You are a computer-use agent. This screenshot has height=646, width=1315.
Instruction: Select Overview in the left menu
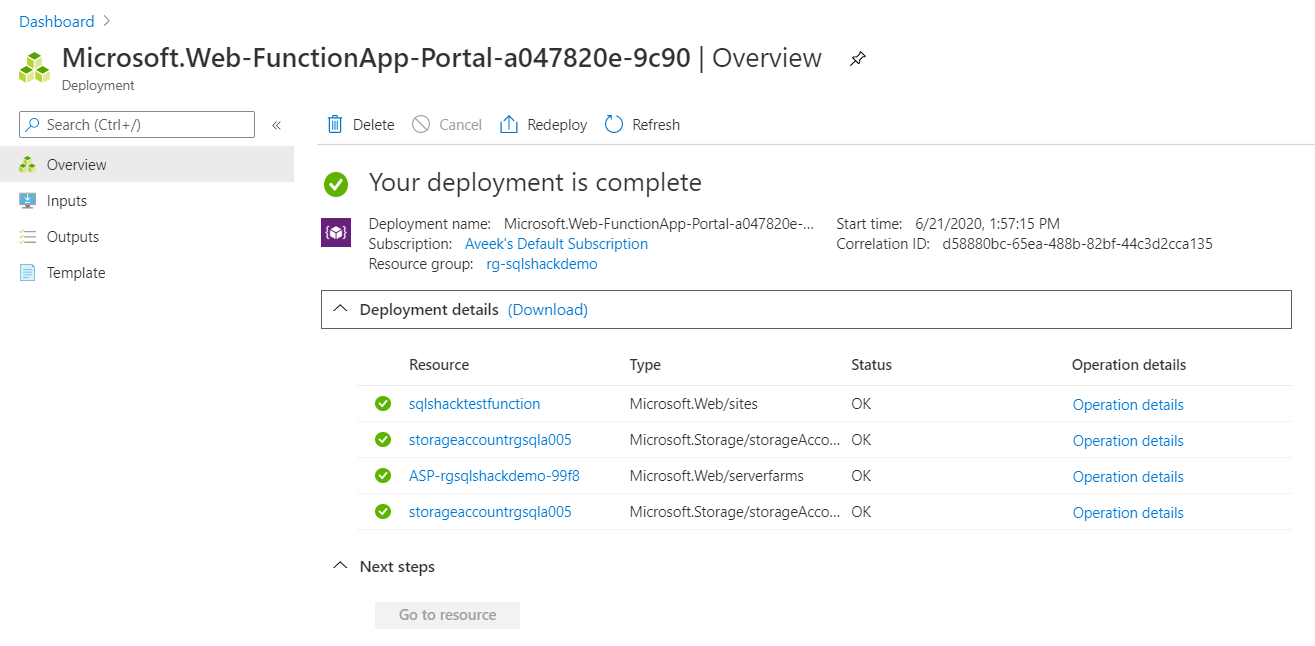point(76,165)
